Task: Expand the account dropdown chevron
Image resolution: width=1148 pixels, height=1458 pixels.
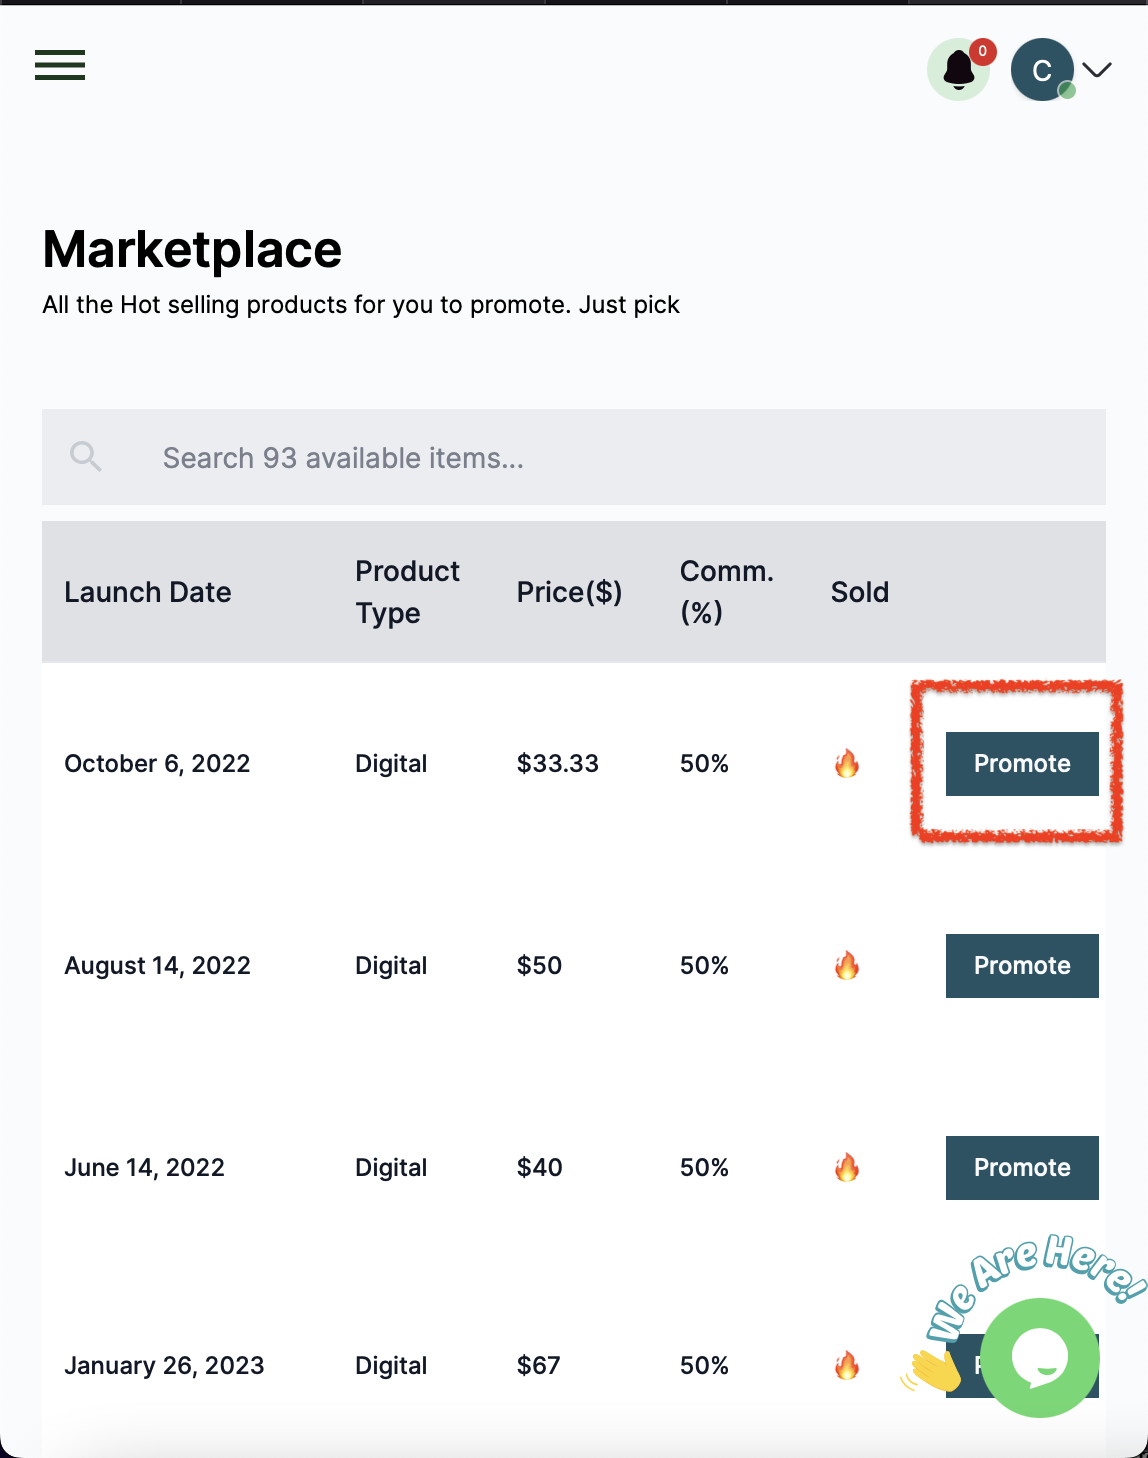Action: tap(1097, 69)
